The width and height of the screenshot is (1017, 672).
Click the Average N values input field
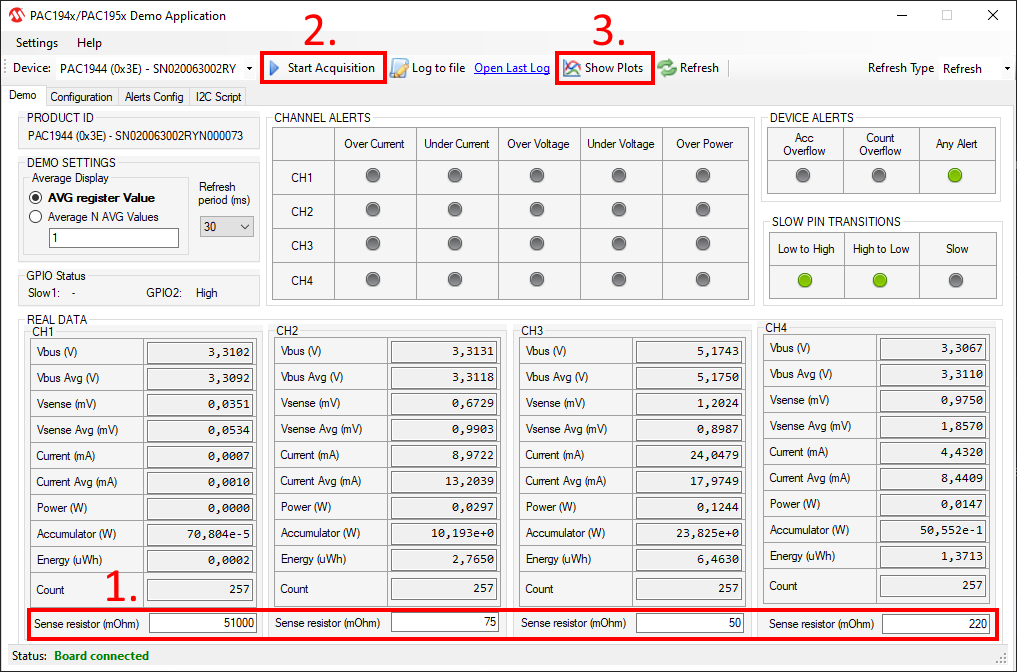(114, 238)
